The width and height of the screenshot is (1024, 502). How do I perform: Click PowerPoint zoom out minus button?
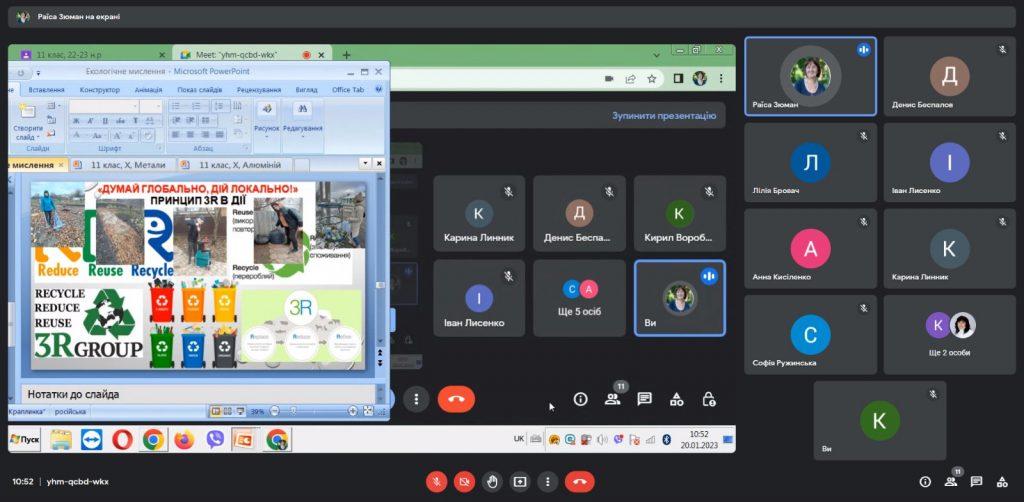coord(275,411)
